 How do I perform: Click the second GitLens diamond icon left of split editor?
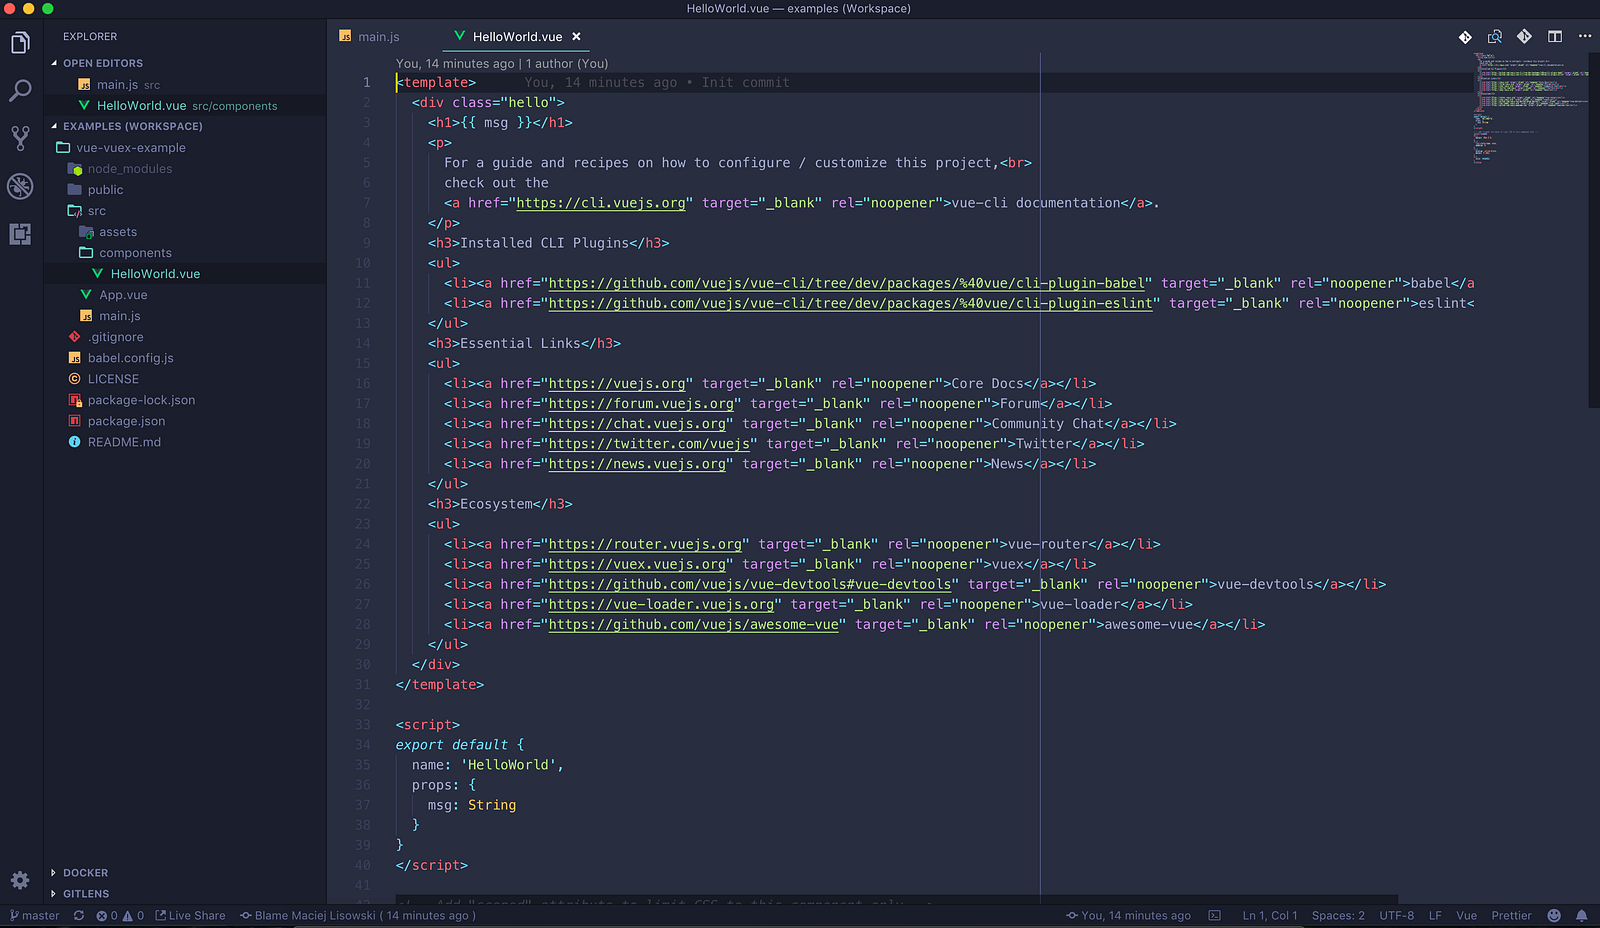(x=1524, y=37)
